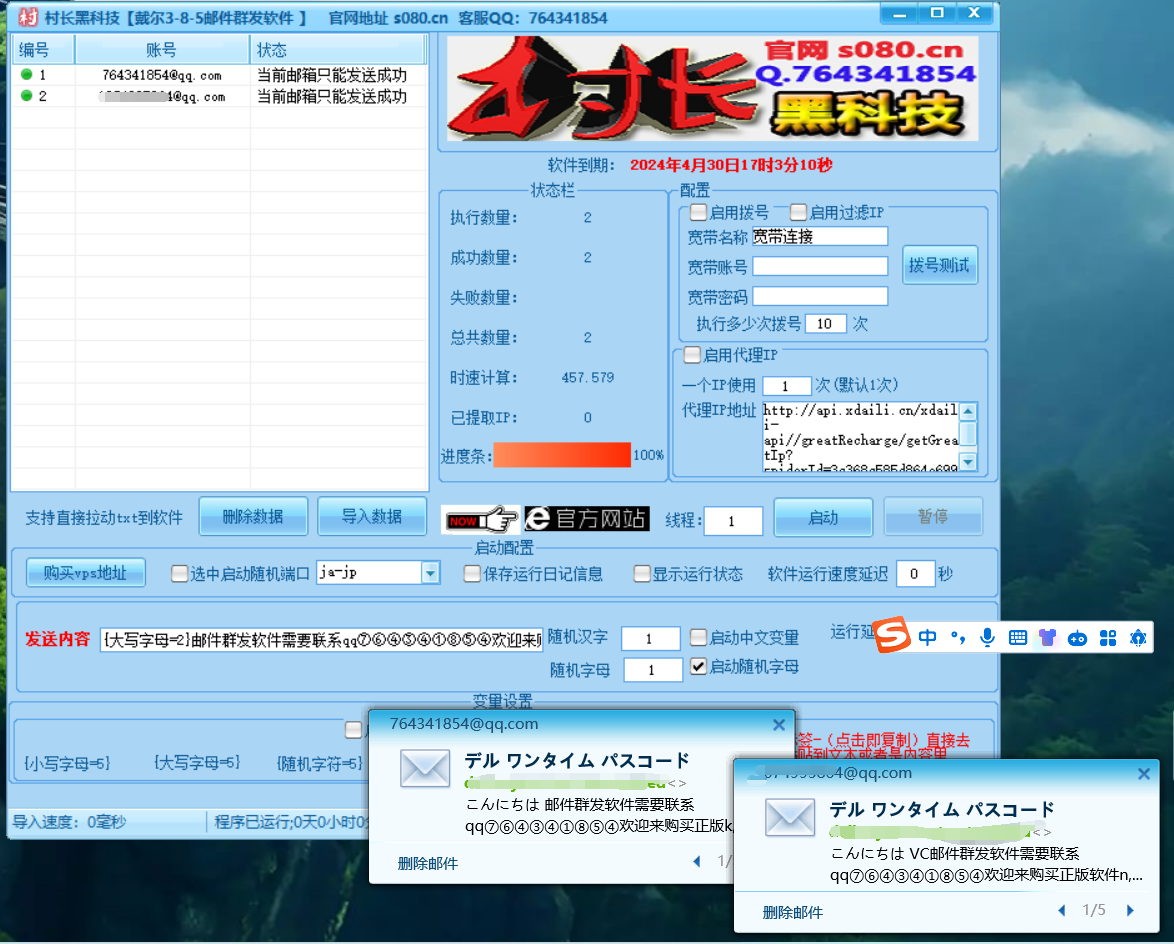
Task: Click the Sogou input method S logo
Action: 892,635
